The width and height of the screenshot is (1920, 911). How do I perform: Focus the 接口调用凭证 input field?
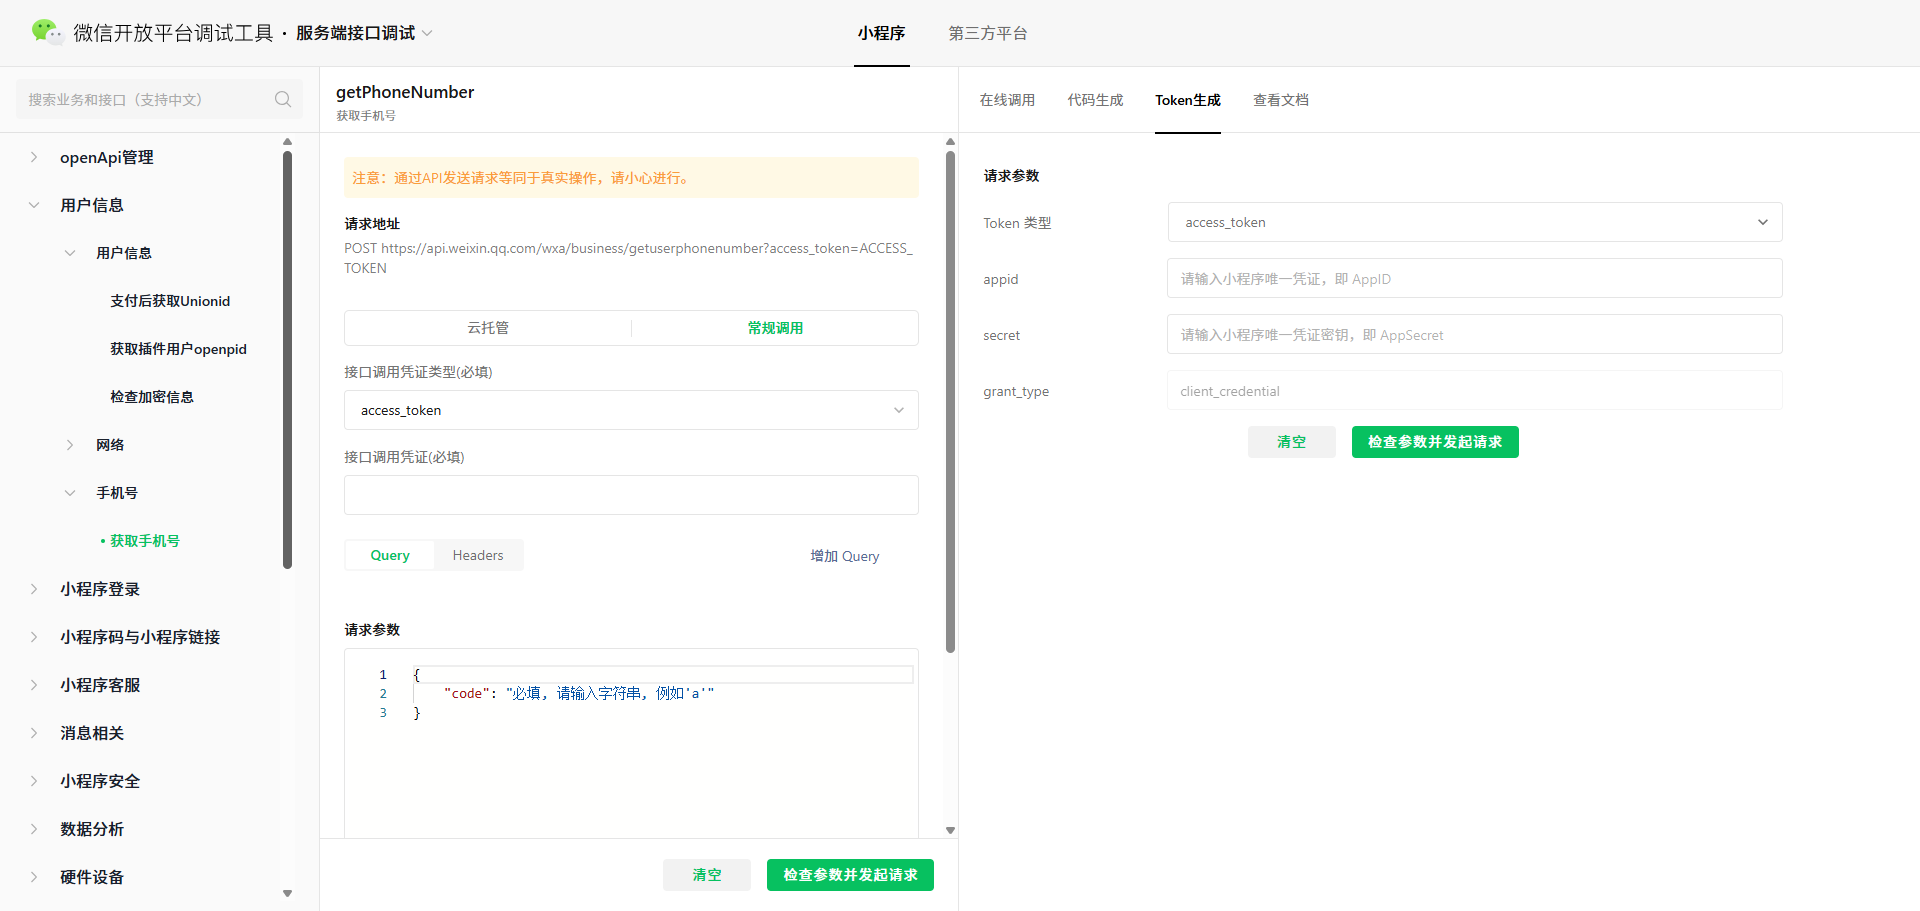tap(631, 495)
